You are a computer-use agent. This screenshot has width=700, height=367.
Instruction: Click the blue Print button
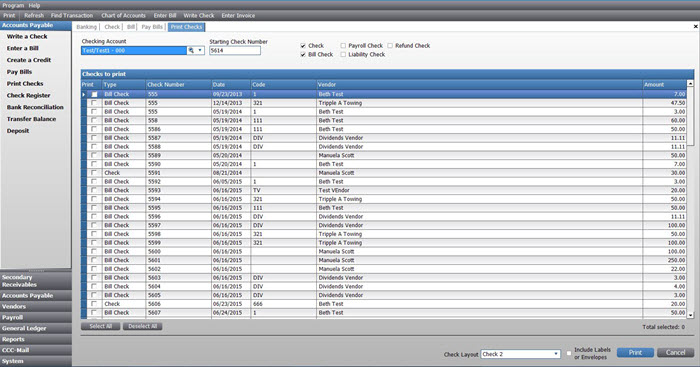pos(635,352)
